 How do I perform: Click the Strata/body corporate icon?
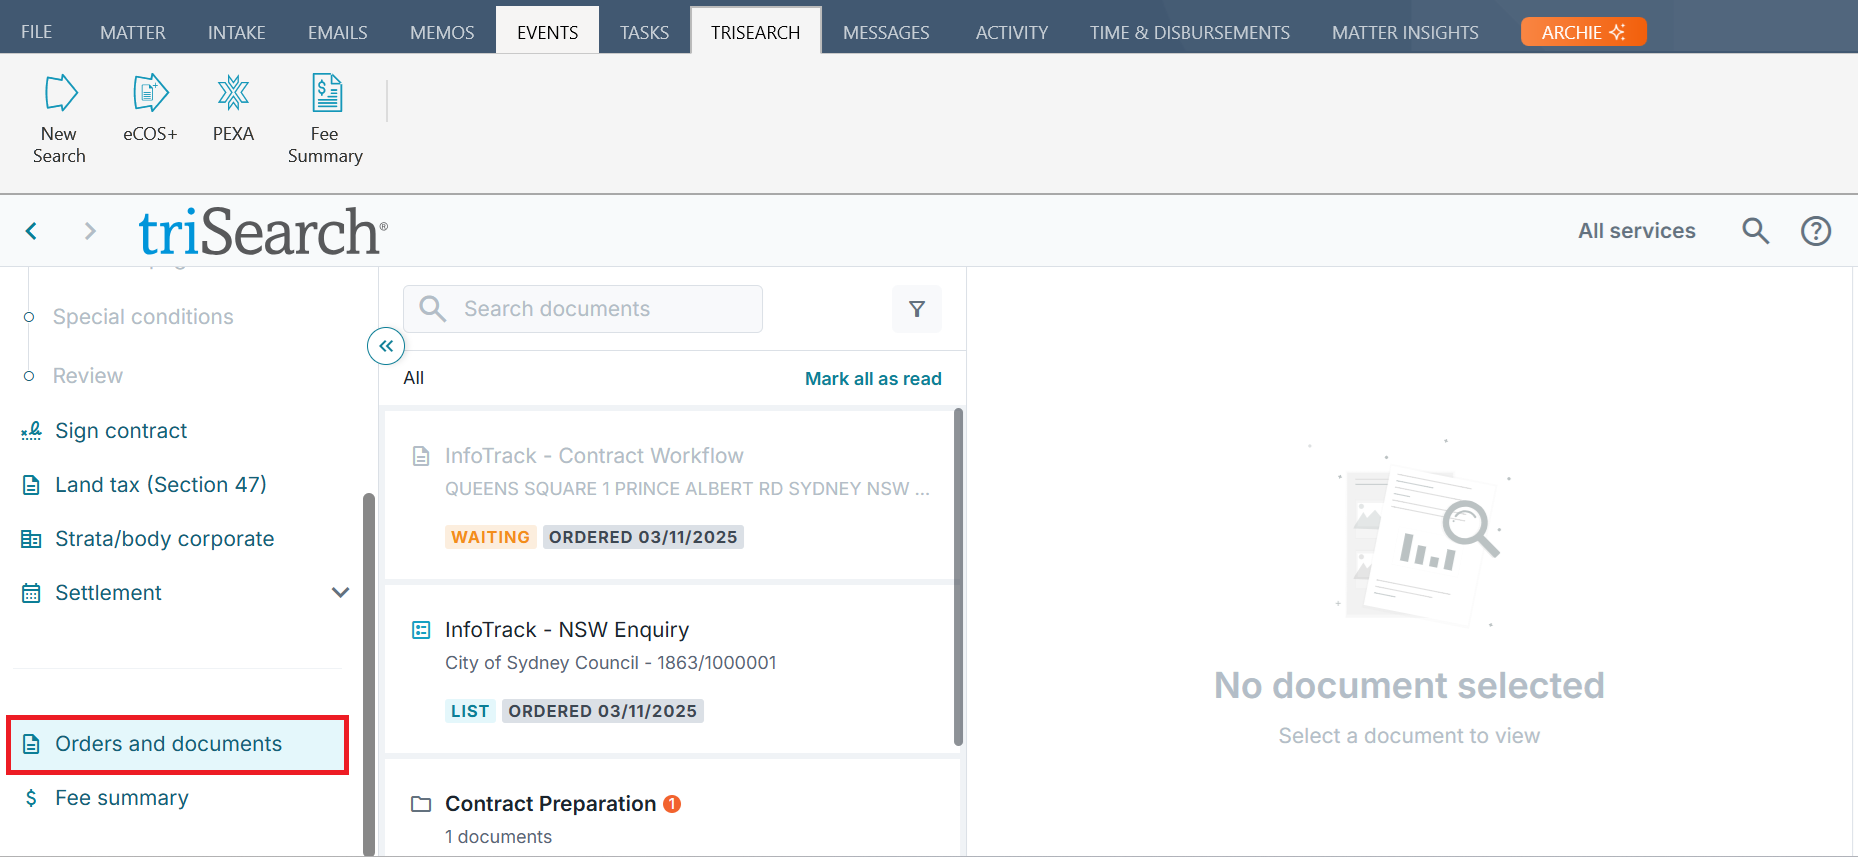click(x=31, y=539)
